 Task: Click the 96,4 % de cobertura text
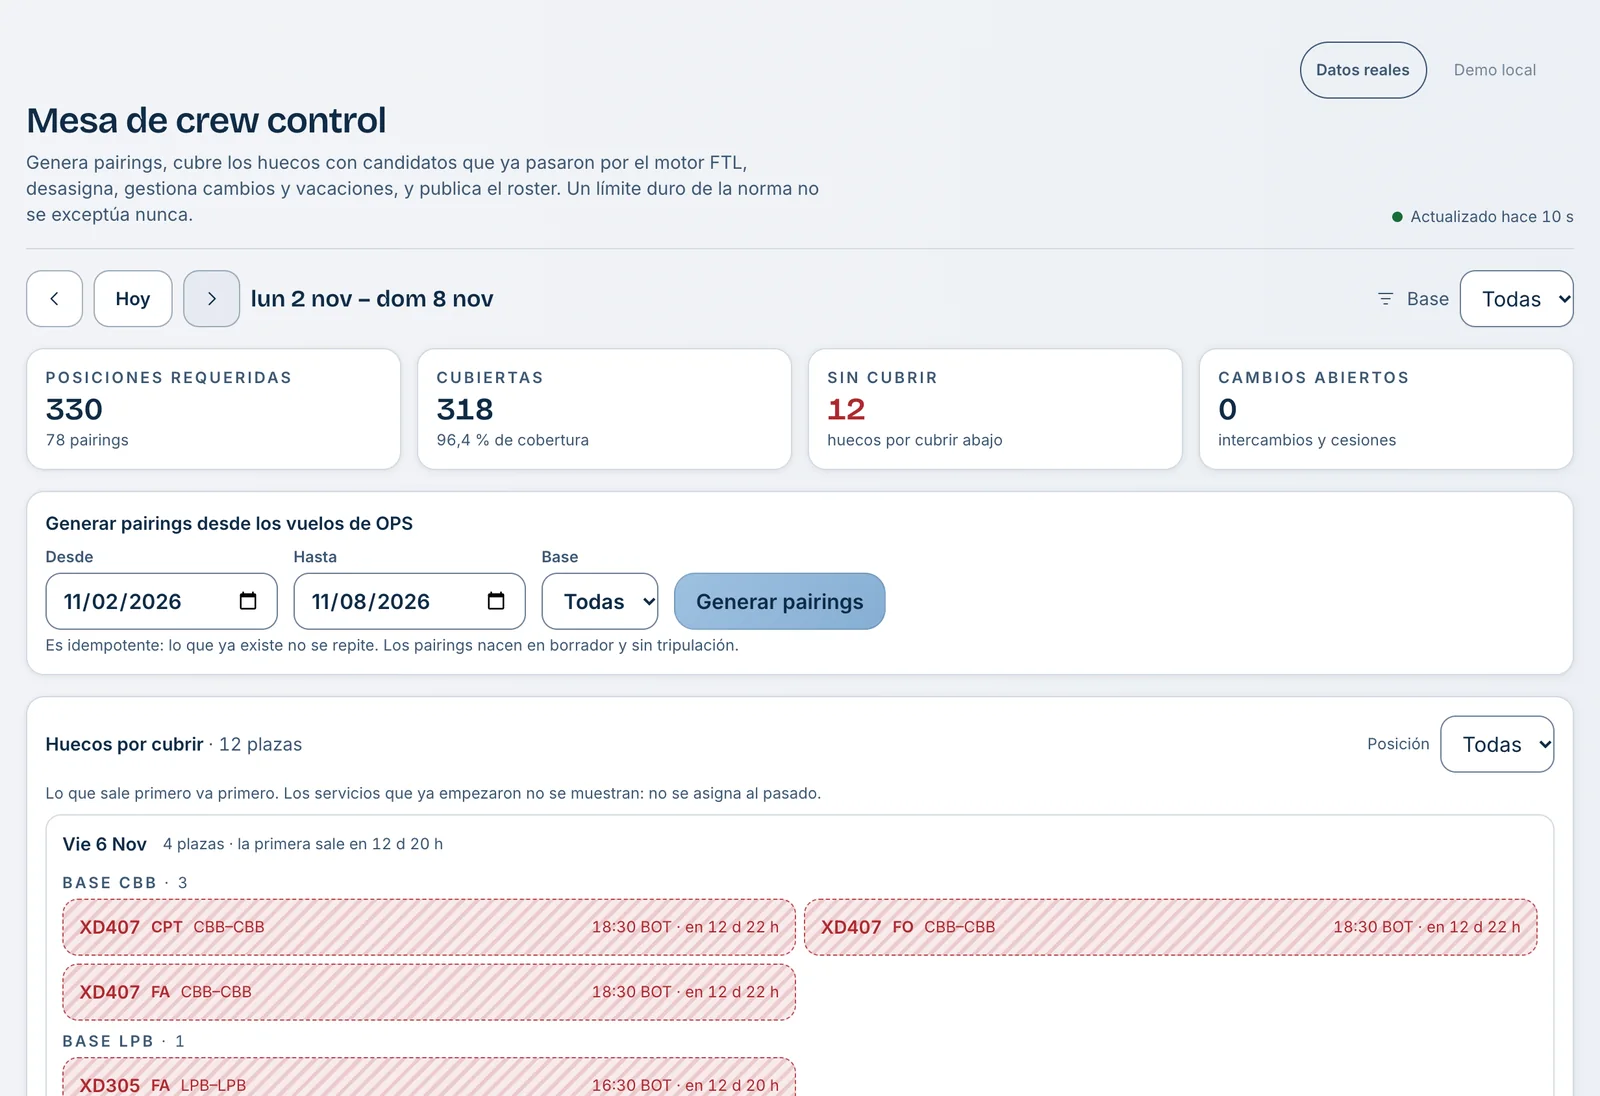[513, 440]
